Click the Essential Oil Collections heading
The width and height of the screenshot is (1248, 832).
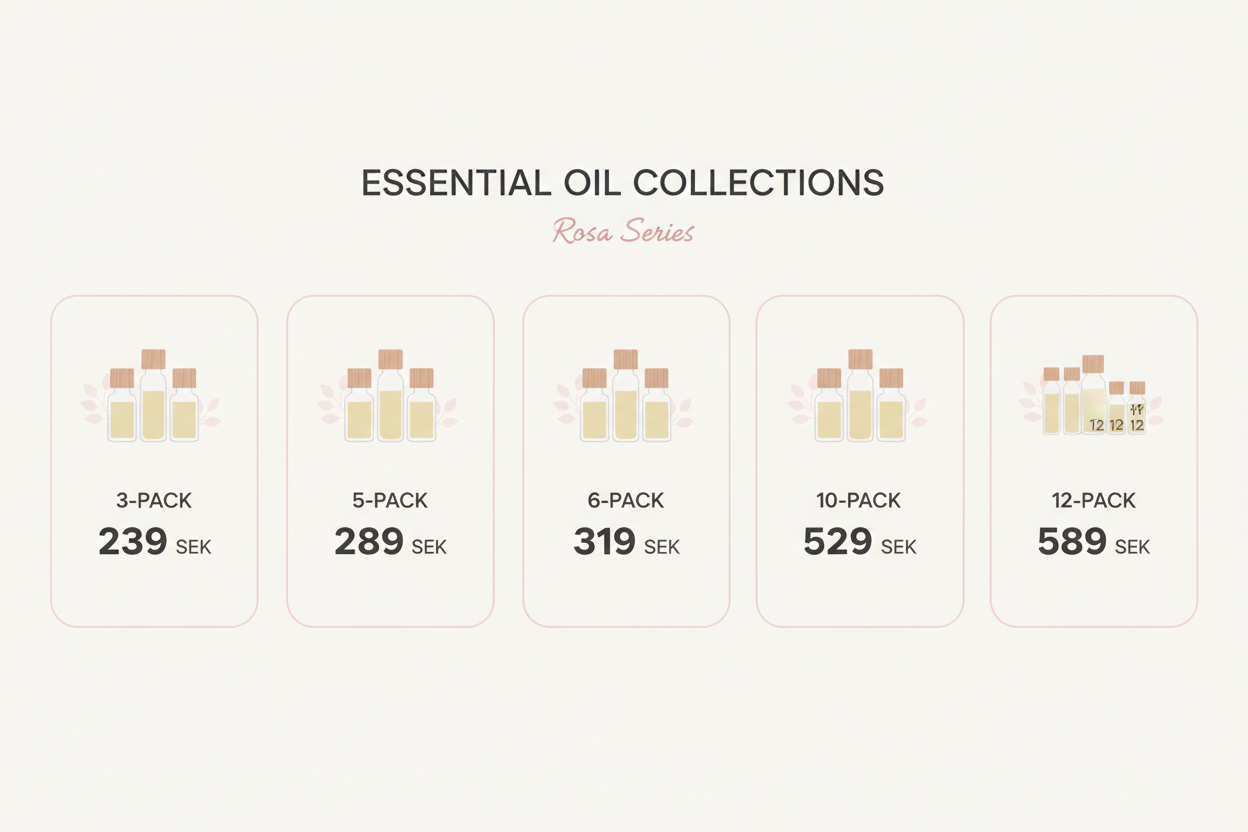point(623,183)
